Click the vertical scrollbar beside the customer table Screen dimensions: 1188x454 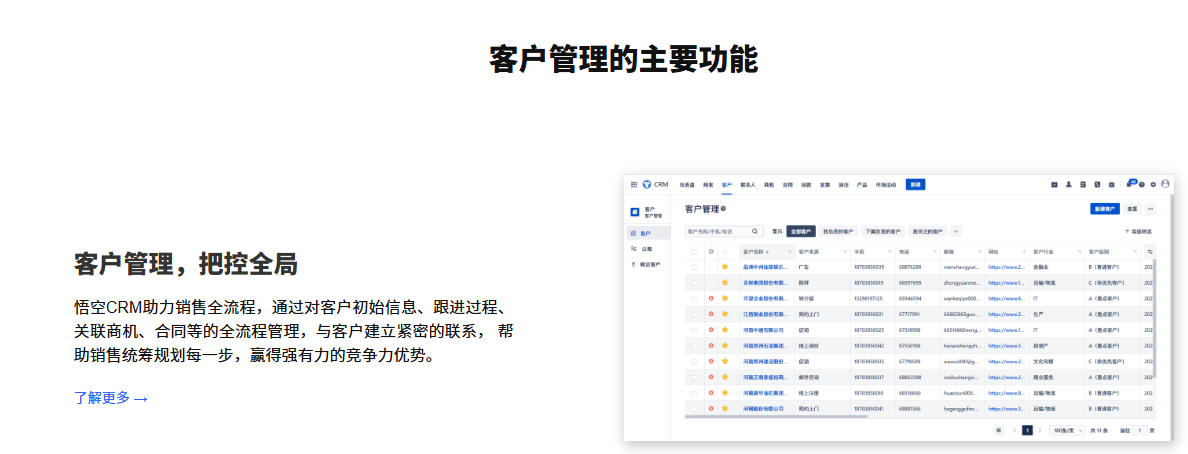[1155, 318]
